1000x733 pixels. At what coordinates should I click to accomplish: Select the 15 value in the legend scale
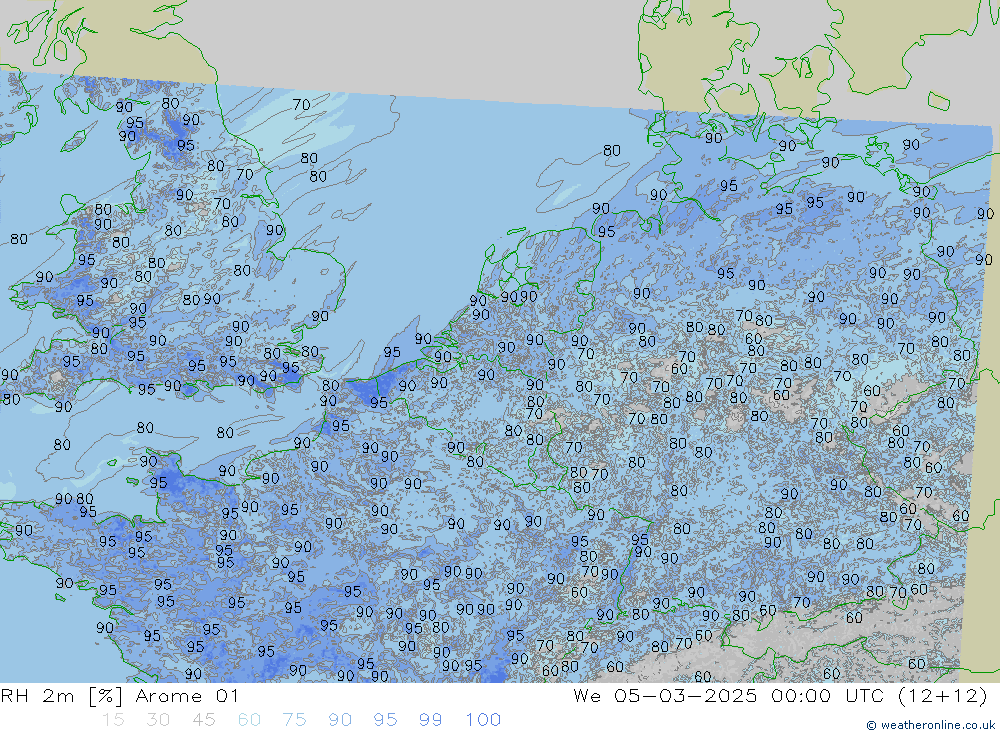tap(113, 720)
